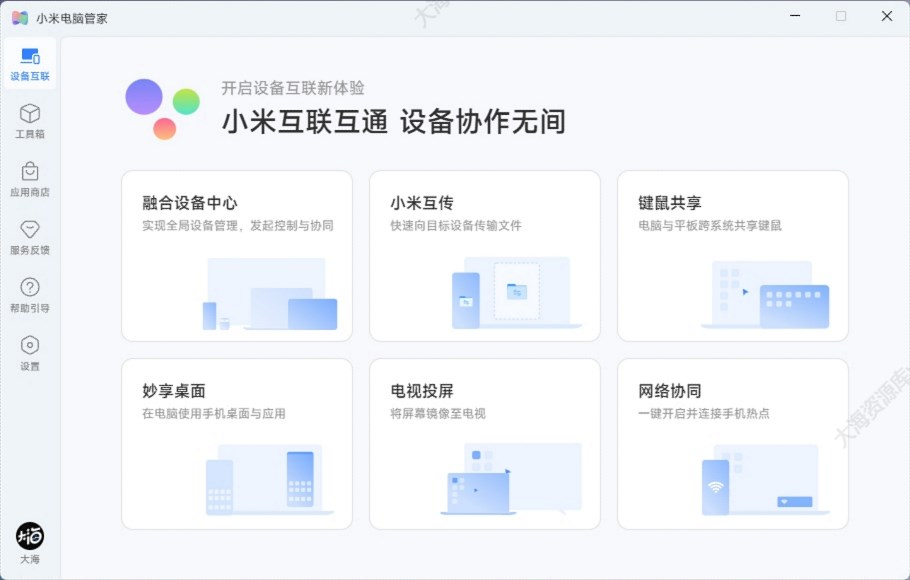This screenshot has height=580, width=910.
Task: Click the 融合设备中心 devices illustration
Action: click(270, 294)
